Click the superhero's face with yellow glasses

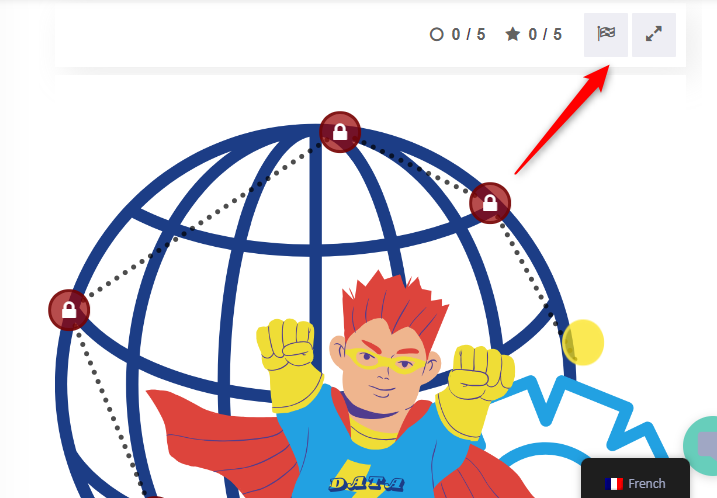385,366
